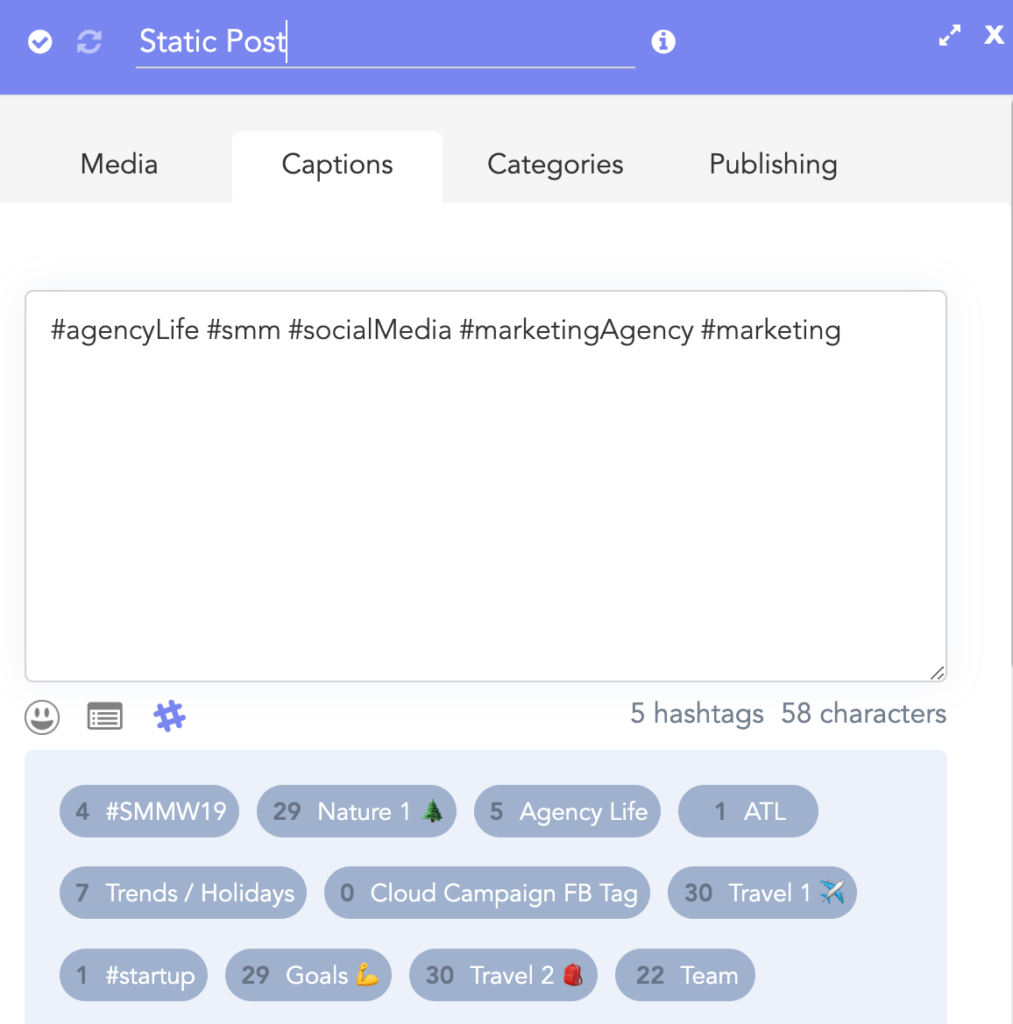Screen dimensions: 1013x1024
Task: Click the purple hashtag manager icon
Action: click(169, 716)
